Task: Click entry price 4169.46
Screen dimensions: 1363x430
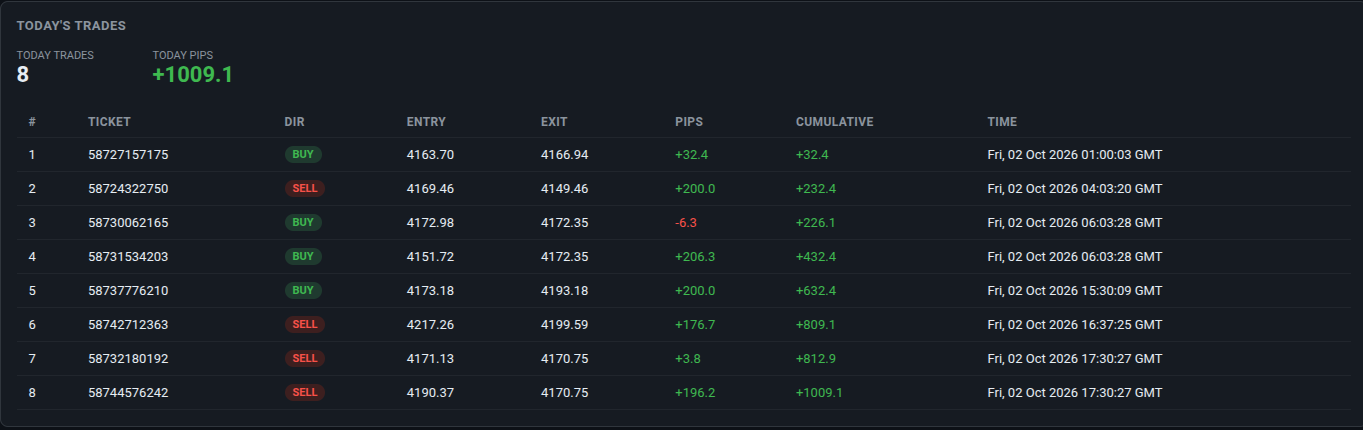Action: coord(430,189)
